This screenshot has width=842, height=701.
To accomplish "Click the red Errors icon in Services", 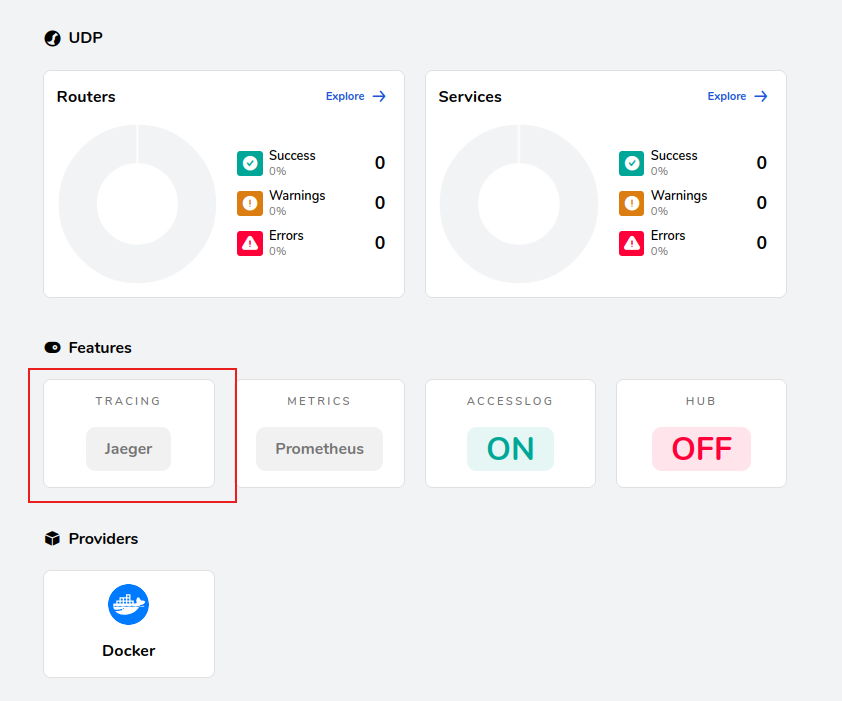I will point(631,243).
